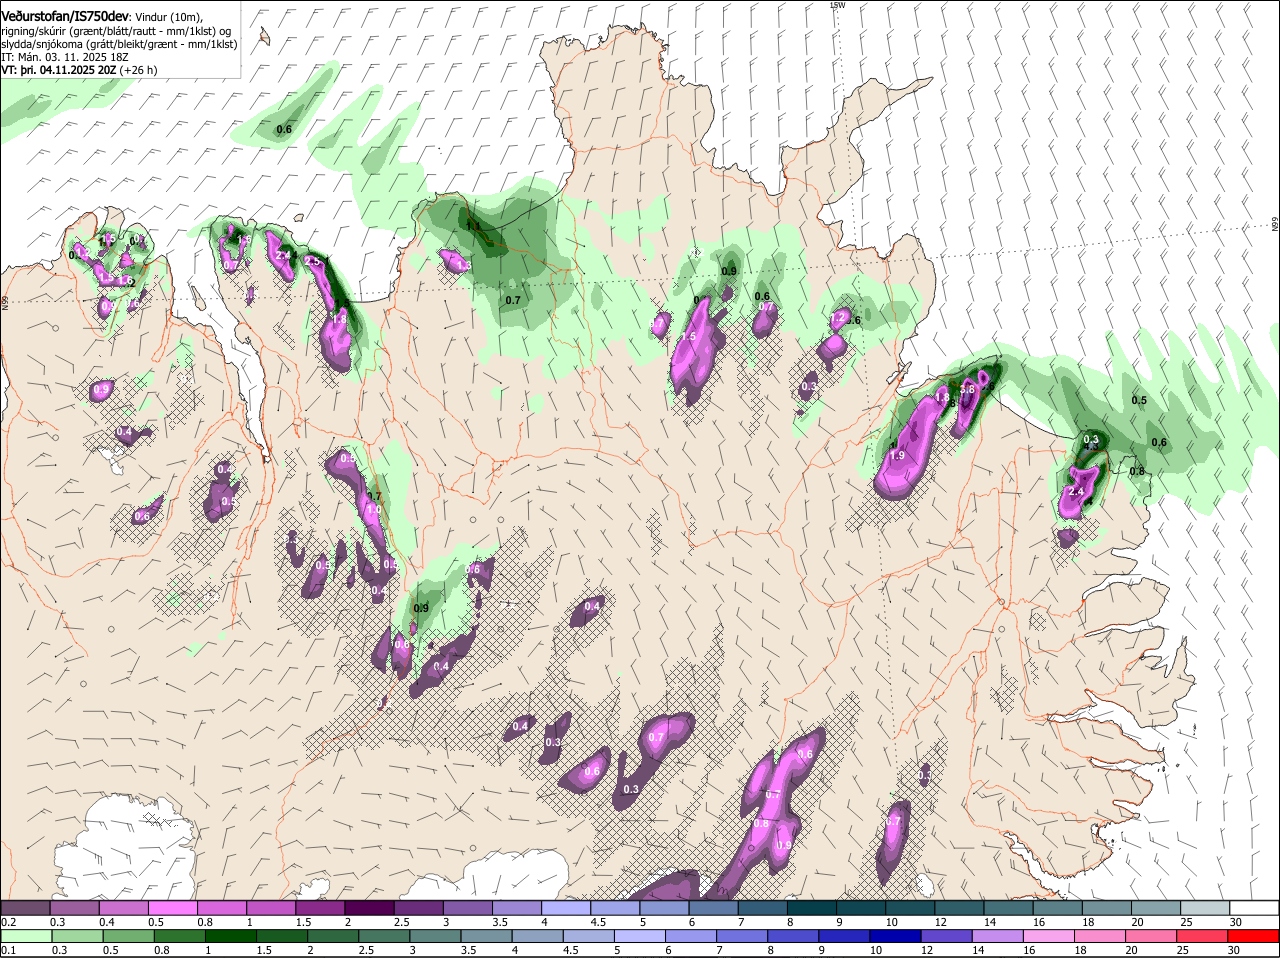Click the snow legend swatch between 1 and 1.5

point(271,907)
